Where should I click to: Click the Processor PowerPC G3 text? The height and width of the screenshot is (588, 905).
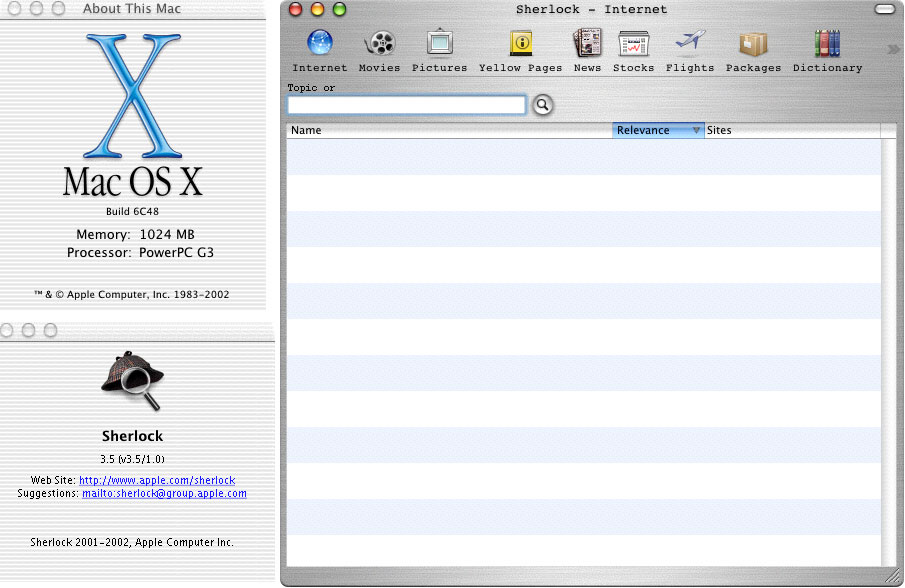coord(140,252)
